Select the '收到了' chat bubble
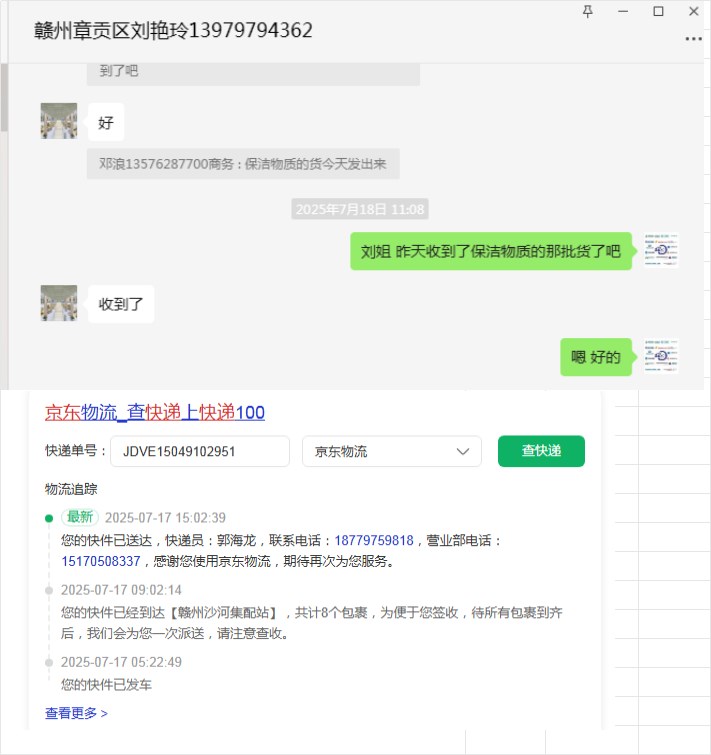This screenshot has width=711, height=755. coord(121,304)
